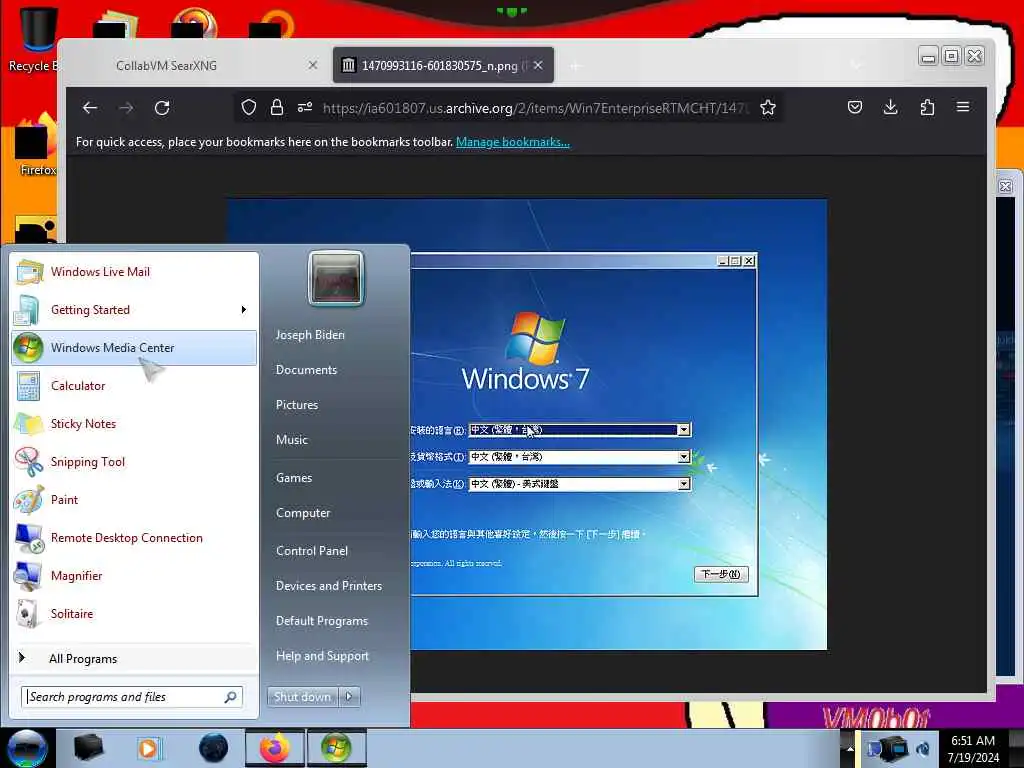Viewport: 1024px width, 768px height.
Task: Open Control Panel
Action: coord(312,551)
